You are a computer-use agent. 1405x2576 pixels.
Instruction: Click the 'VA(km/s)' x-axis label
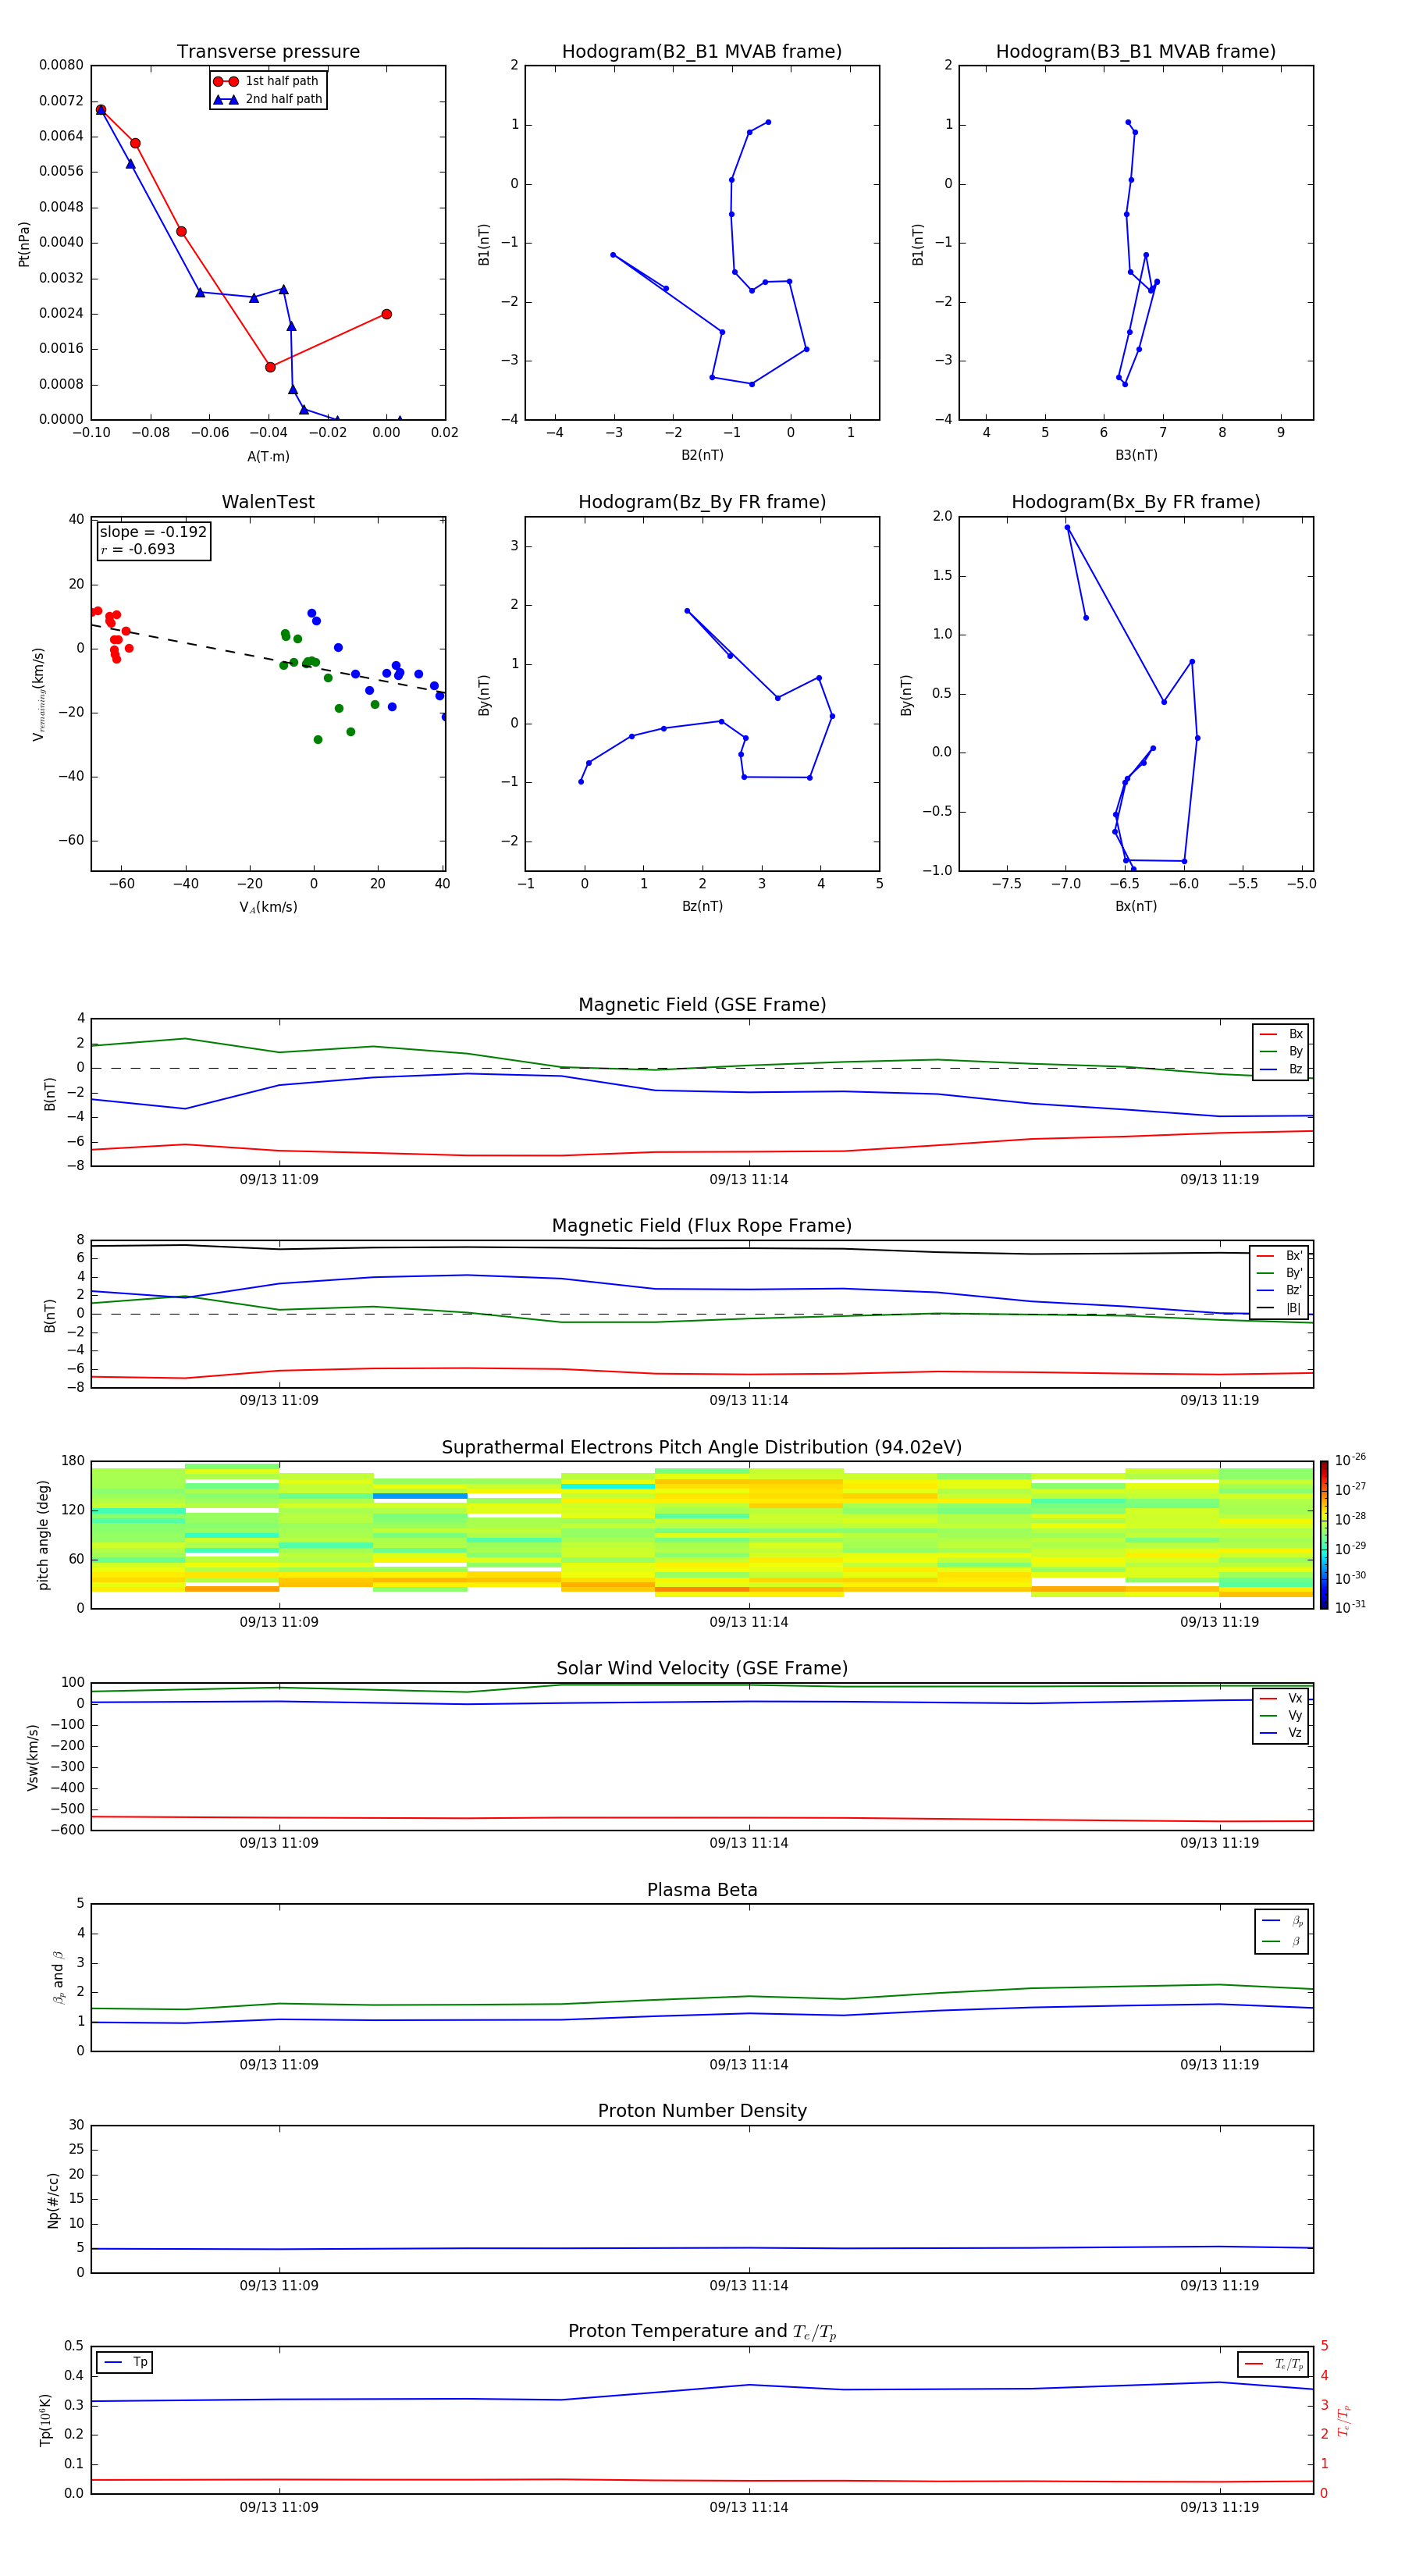click(x=268, y=907)
